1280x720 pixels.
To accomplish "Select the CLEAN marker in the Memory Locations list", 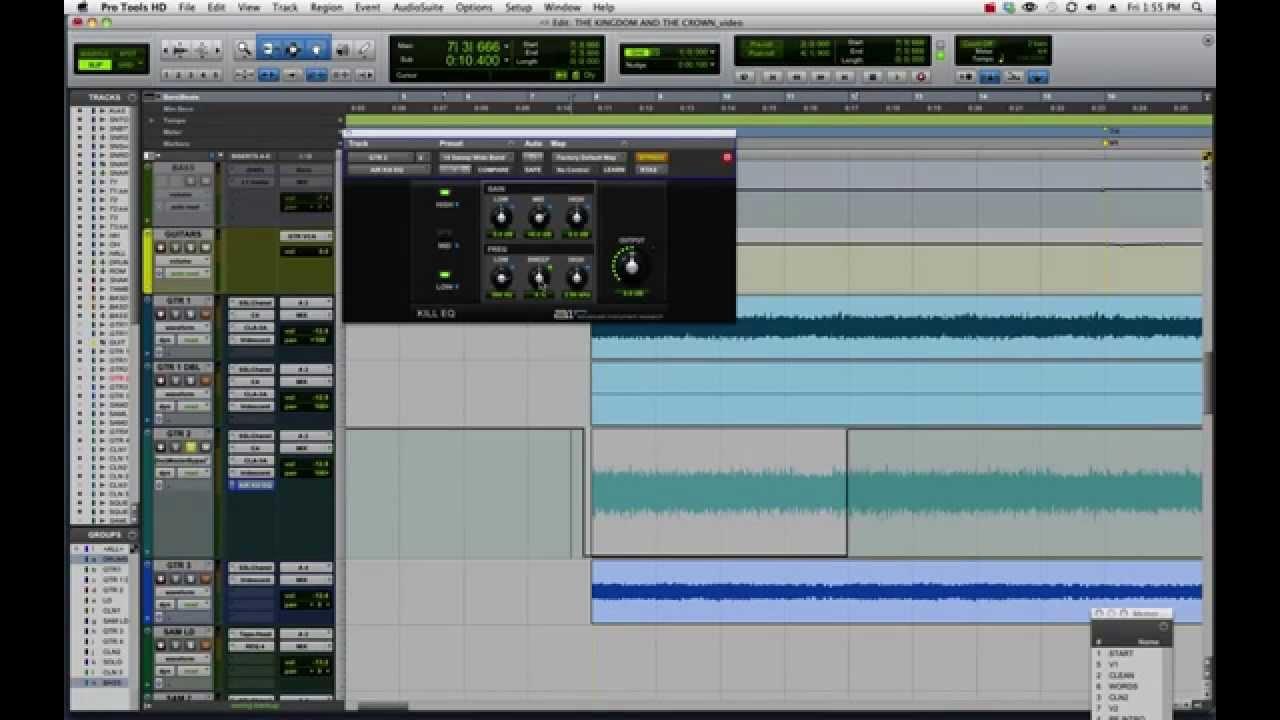I will pyautogui.click(x=1121, y=676).
